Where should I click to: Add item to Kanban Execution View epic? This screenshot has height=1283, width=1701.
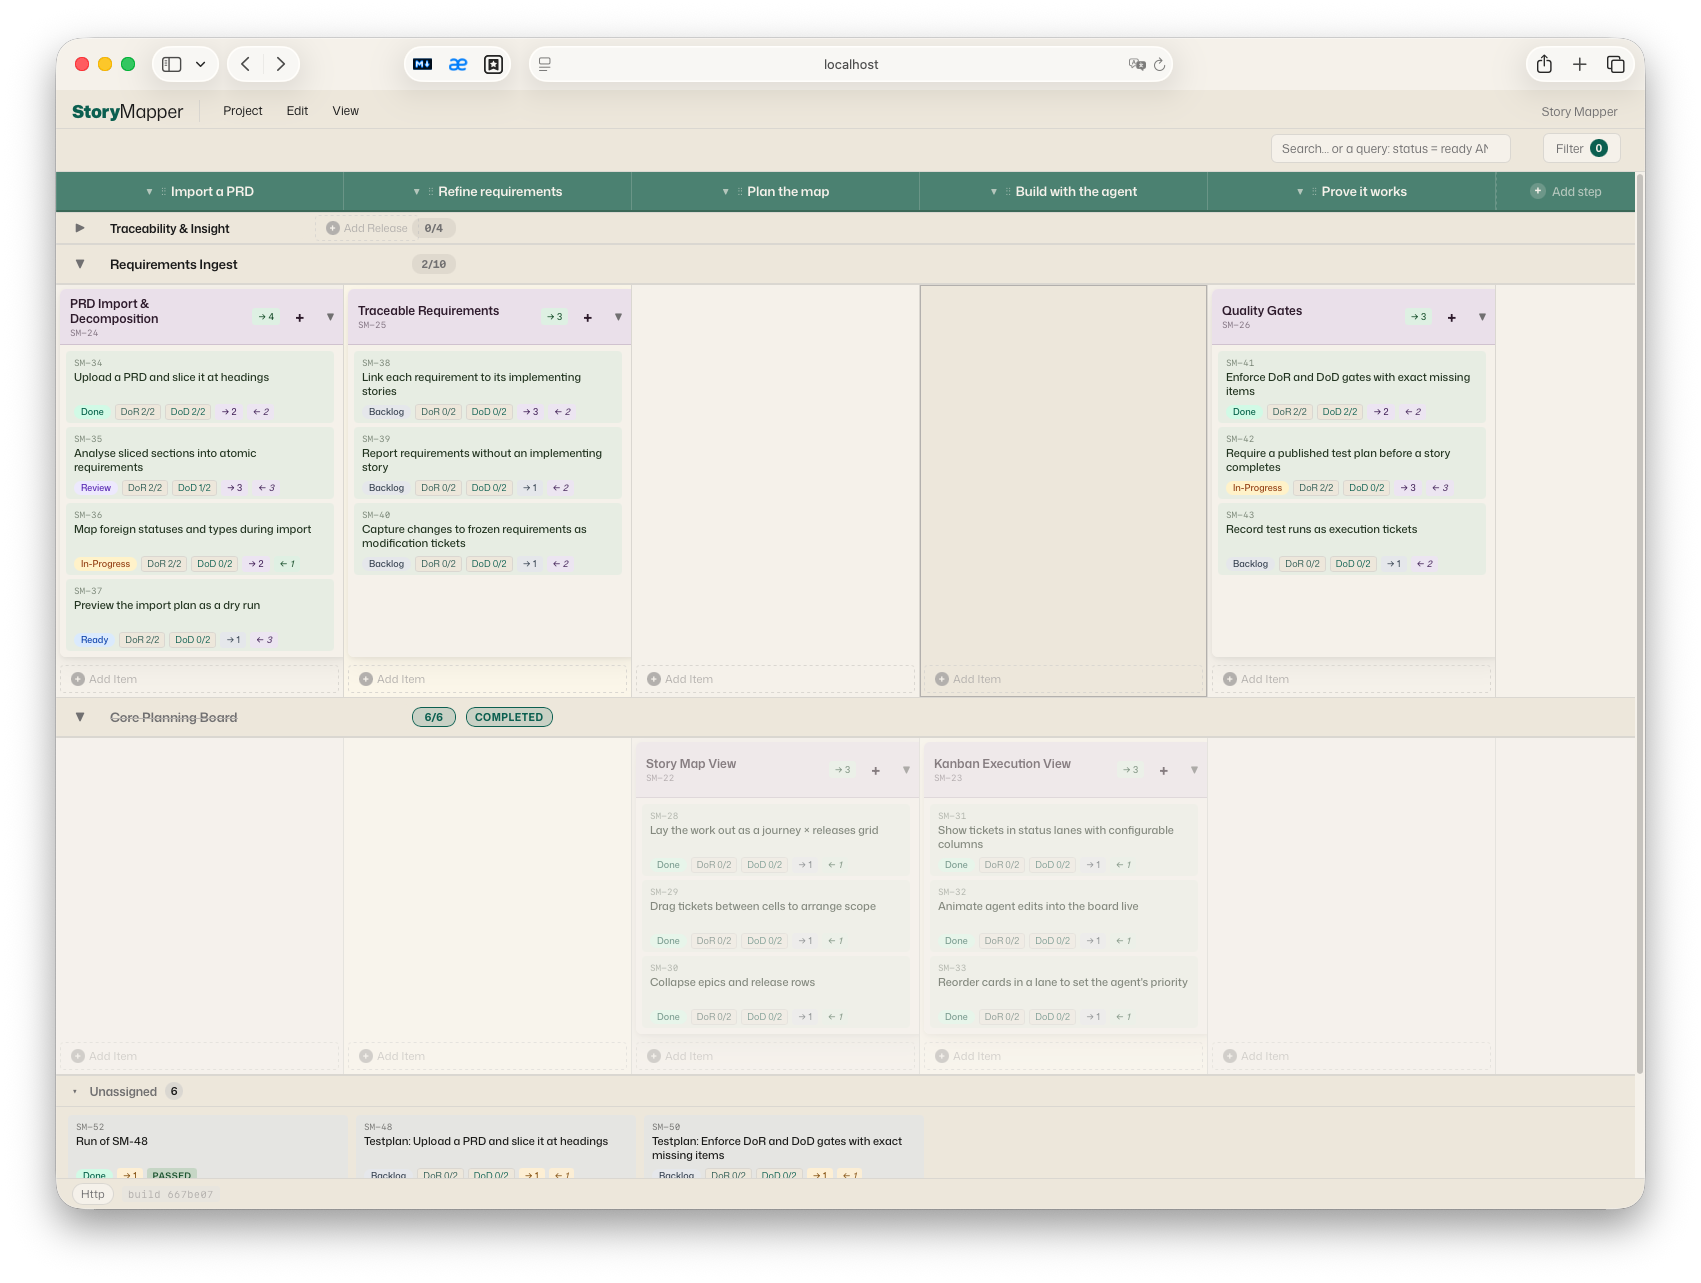click(x=1164, y=771)
